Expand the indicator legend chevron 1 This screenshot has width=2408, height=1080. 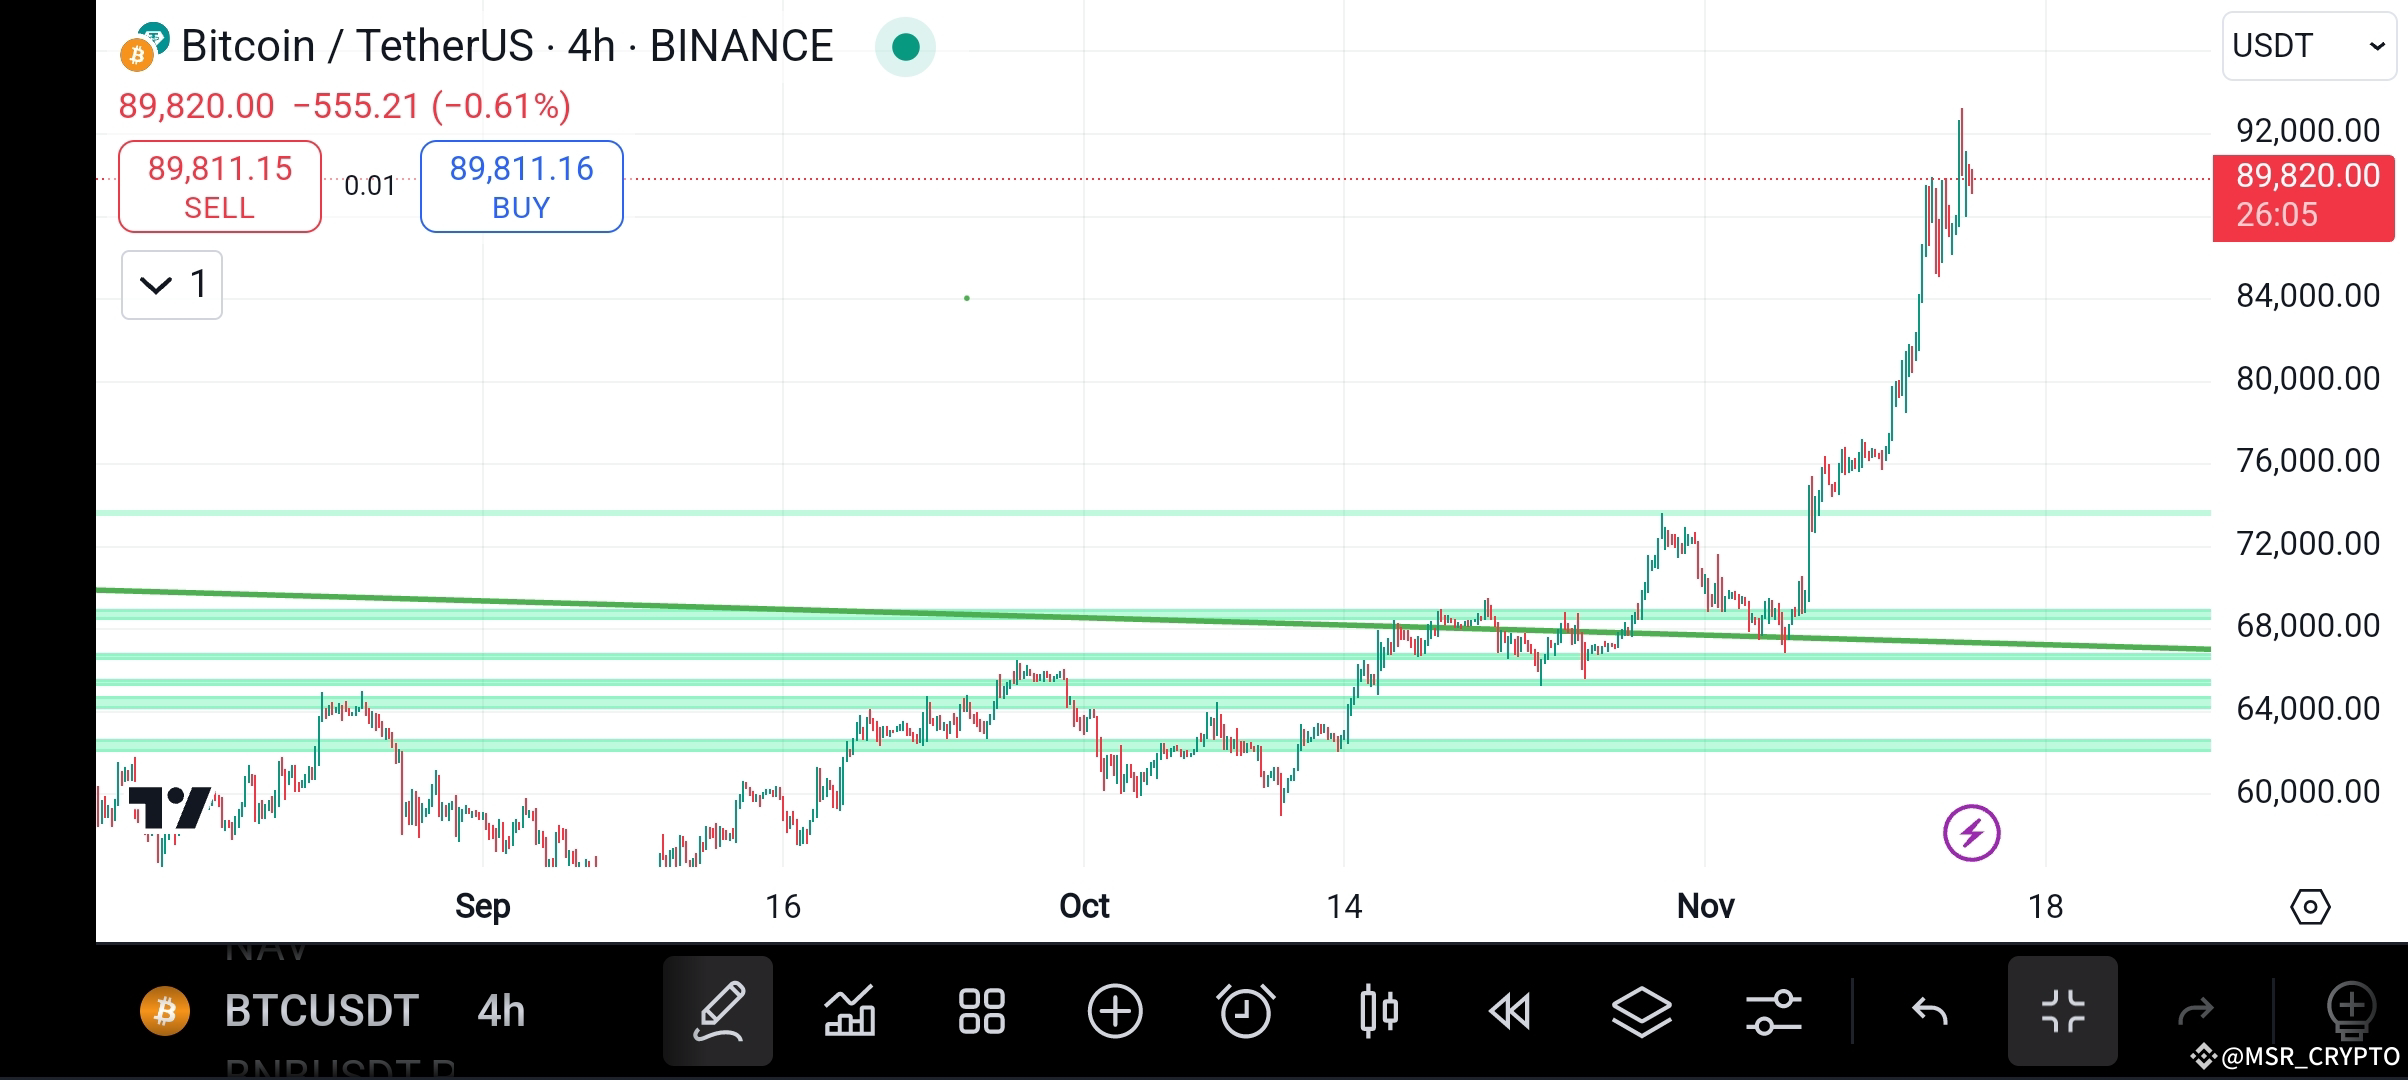(x=172, y=285)
